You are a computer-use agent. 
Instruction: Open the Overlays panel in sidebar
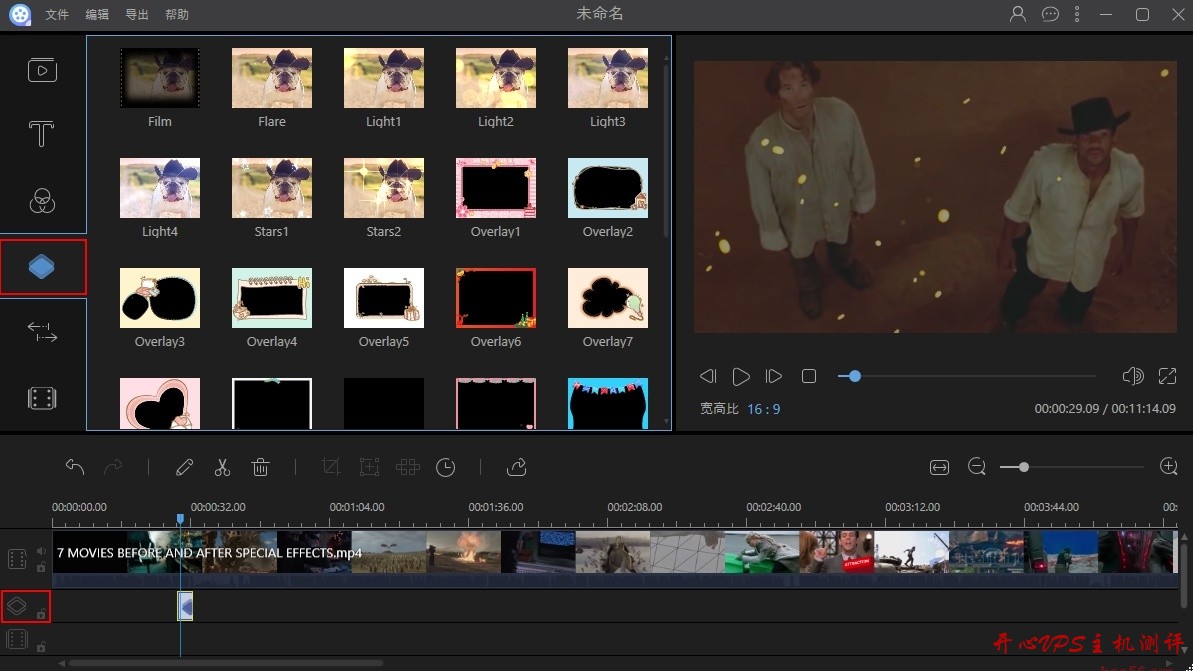tap(42, 267)
